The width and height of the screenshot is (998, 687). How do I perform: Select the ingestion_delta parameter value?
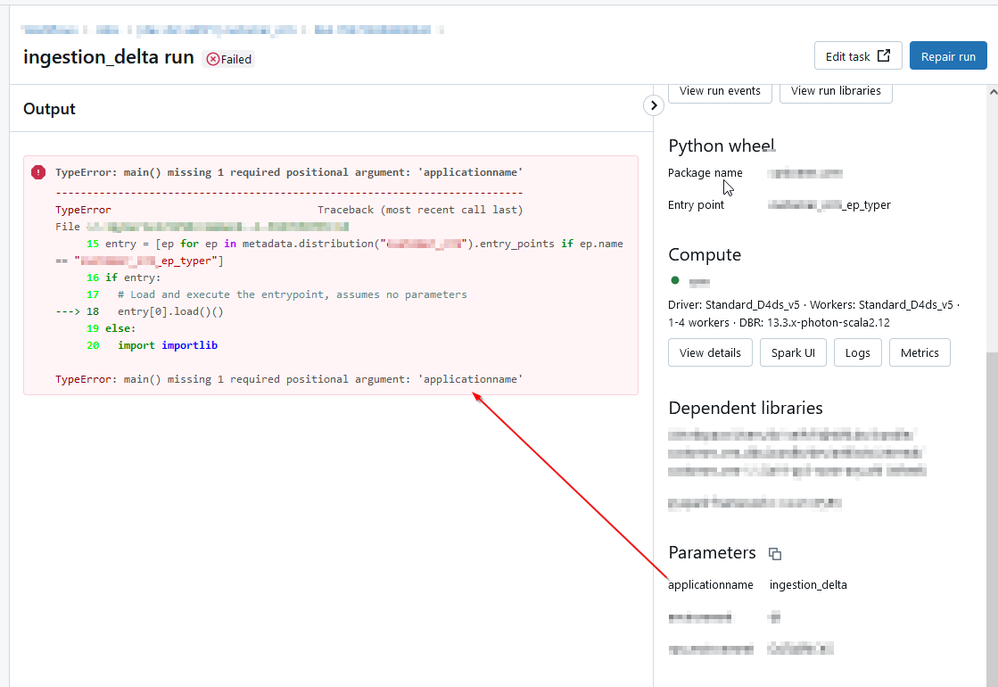808,585
